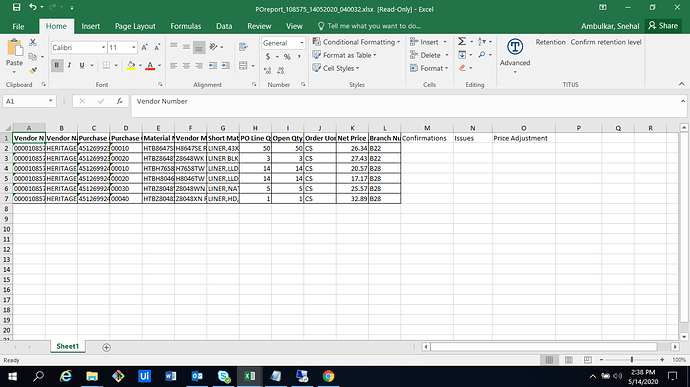
Task: Switch to the Page Layout tab
Action: click(x=135, y=26)
